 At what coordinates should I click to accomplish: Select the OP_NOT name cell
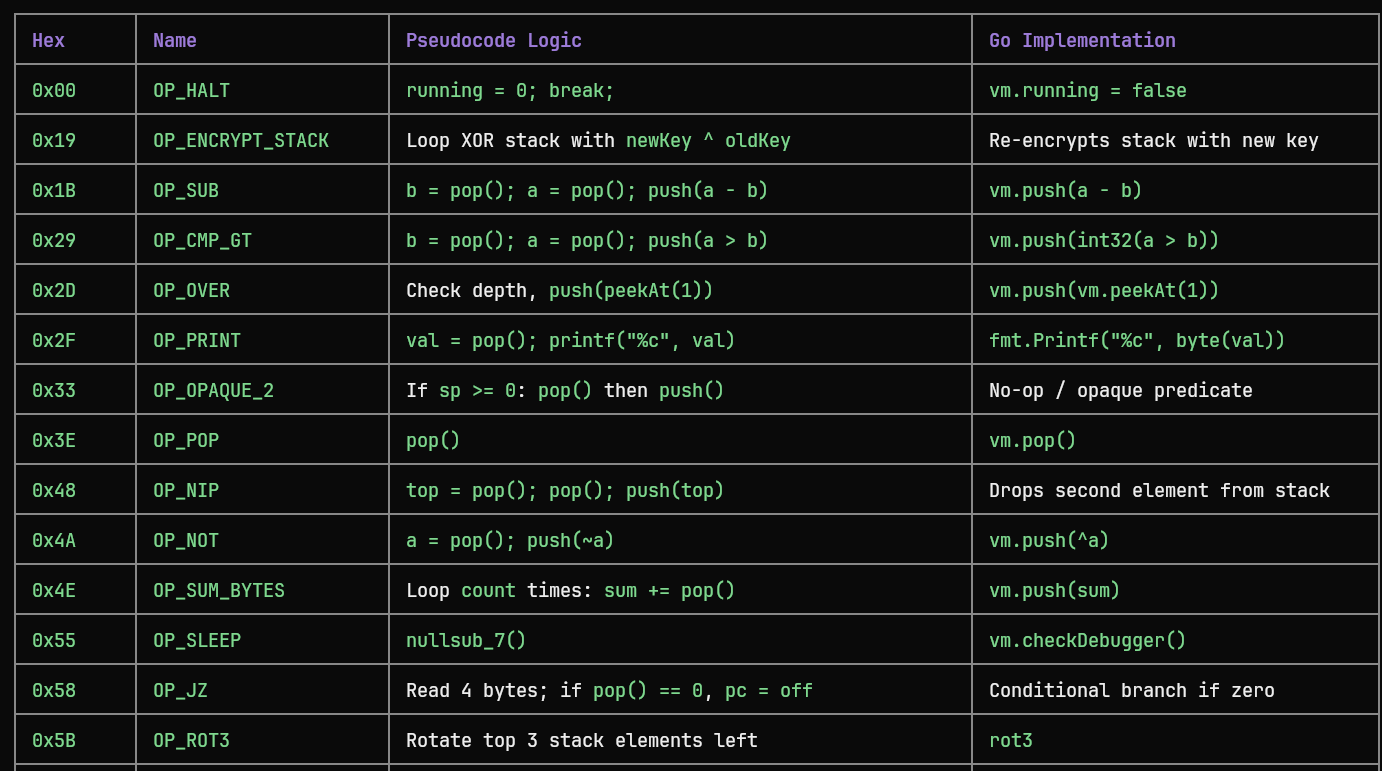pyautogui.click(x=263, y=540)
